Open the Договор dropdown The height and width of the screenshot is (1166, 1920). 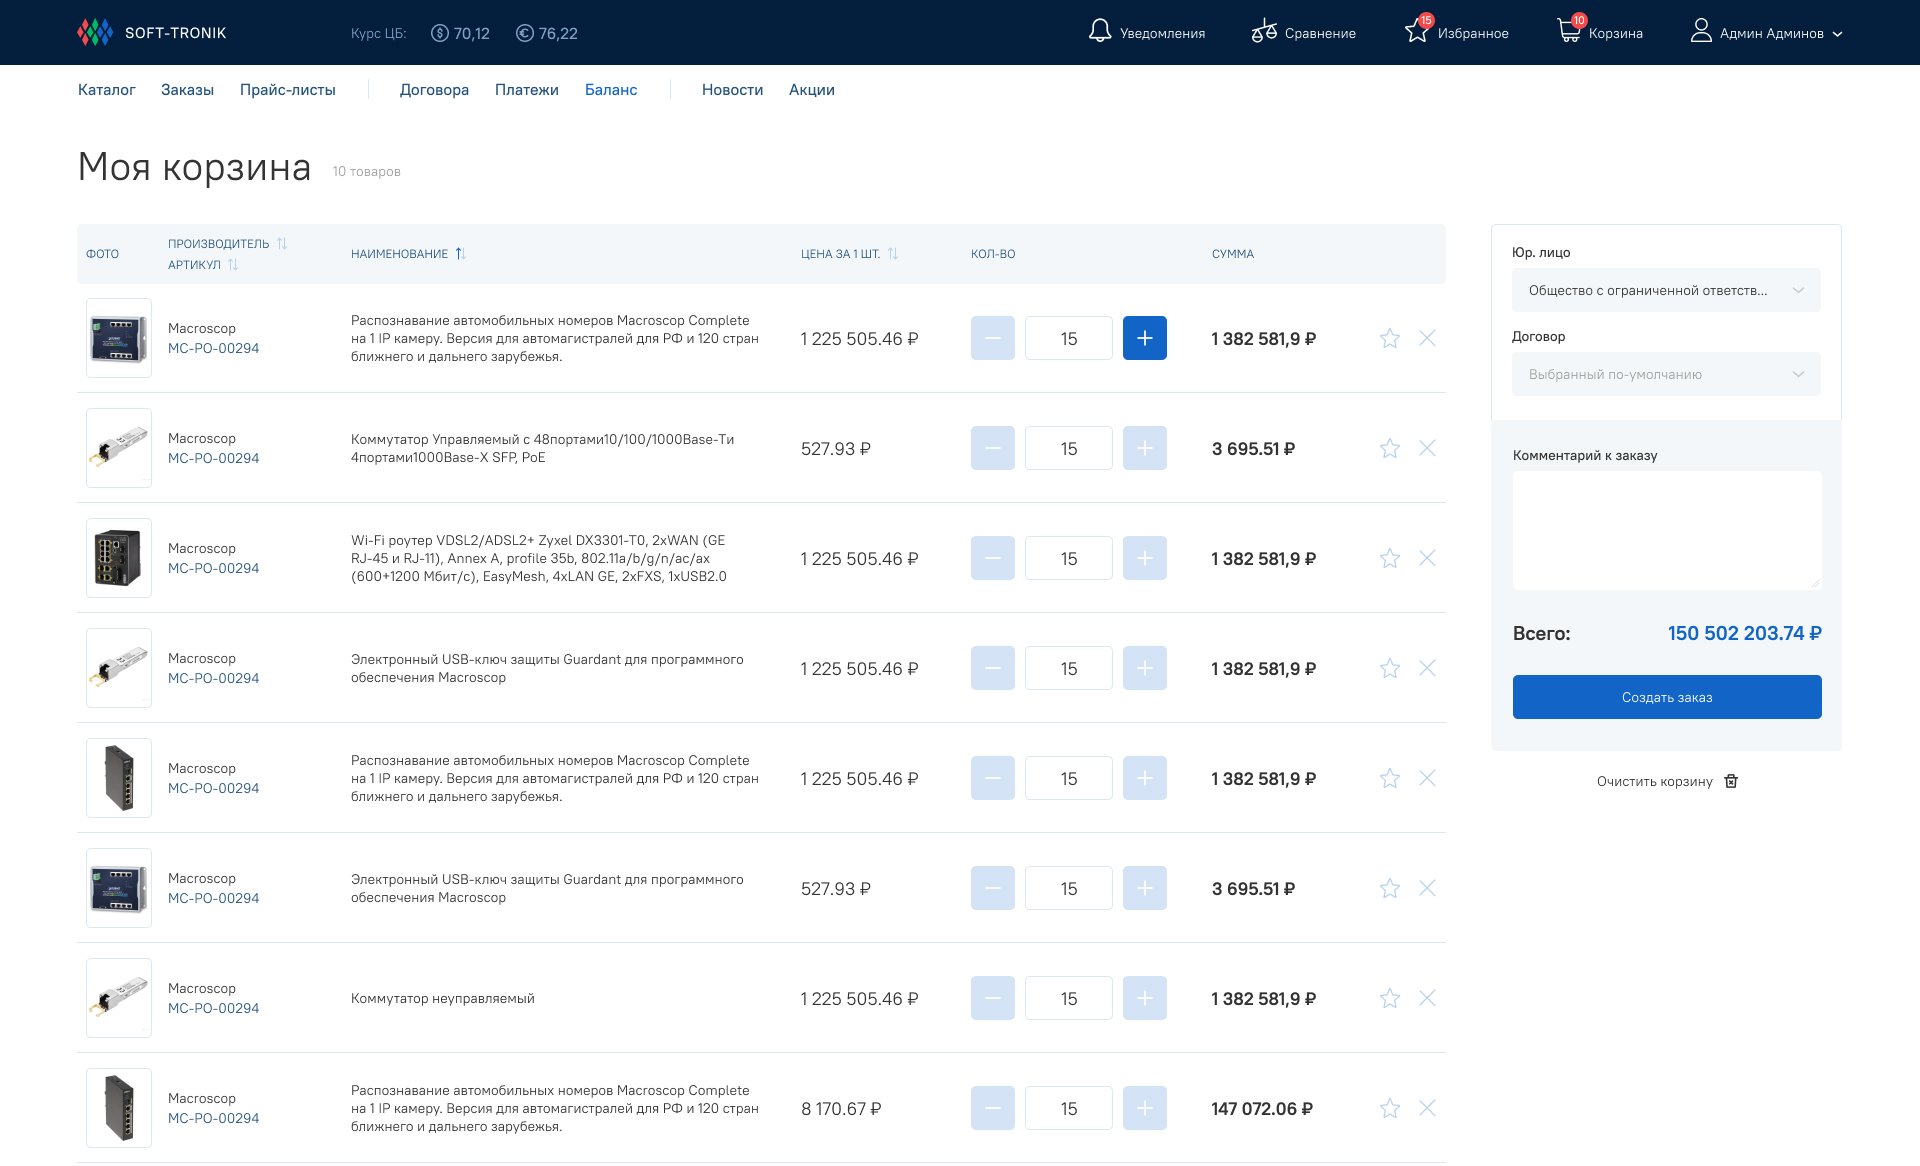1665,374
